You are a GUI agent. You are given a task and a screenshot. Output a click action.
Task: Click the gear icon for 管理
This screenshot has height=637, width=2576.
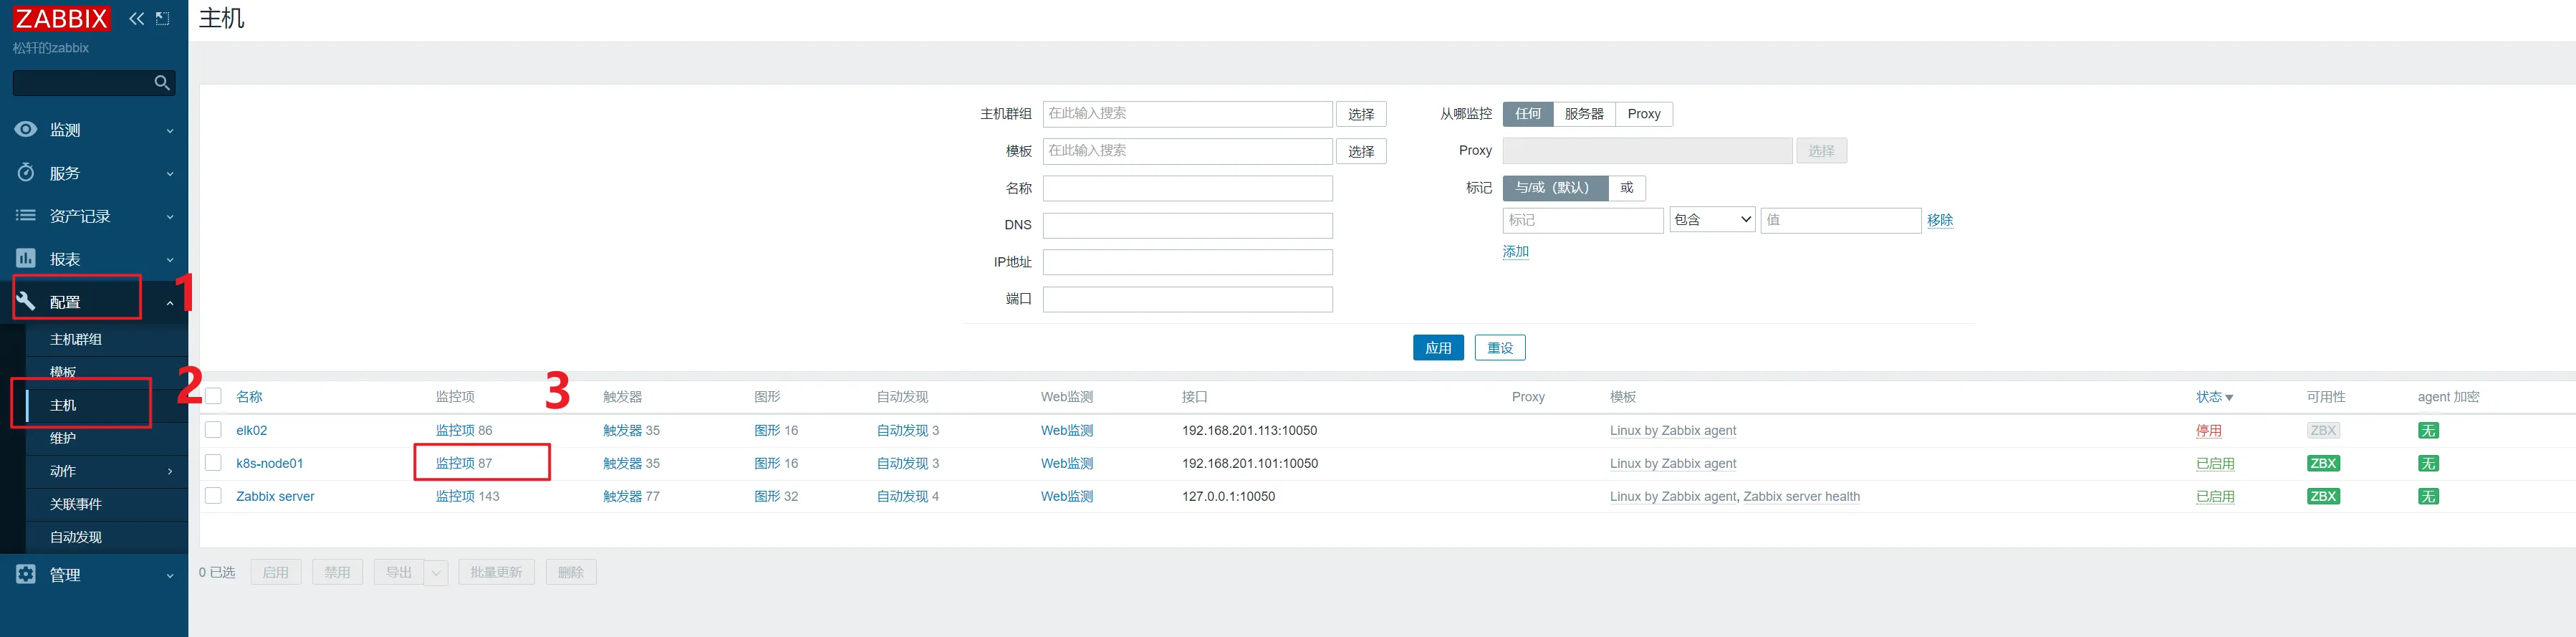(26, 574)
